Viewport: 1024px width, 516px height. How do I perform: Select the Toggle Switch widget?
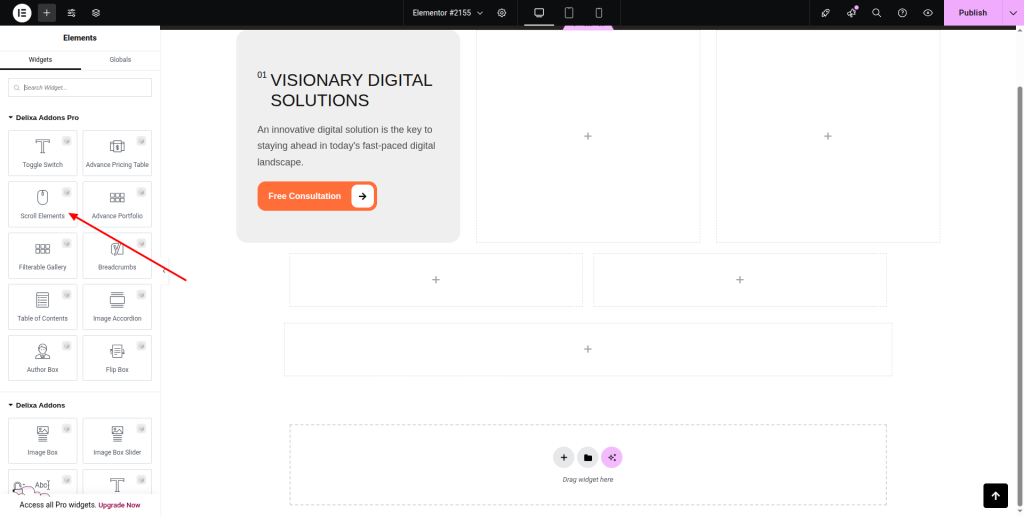(42, 153)
